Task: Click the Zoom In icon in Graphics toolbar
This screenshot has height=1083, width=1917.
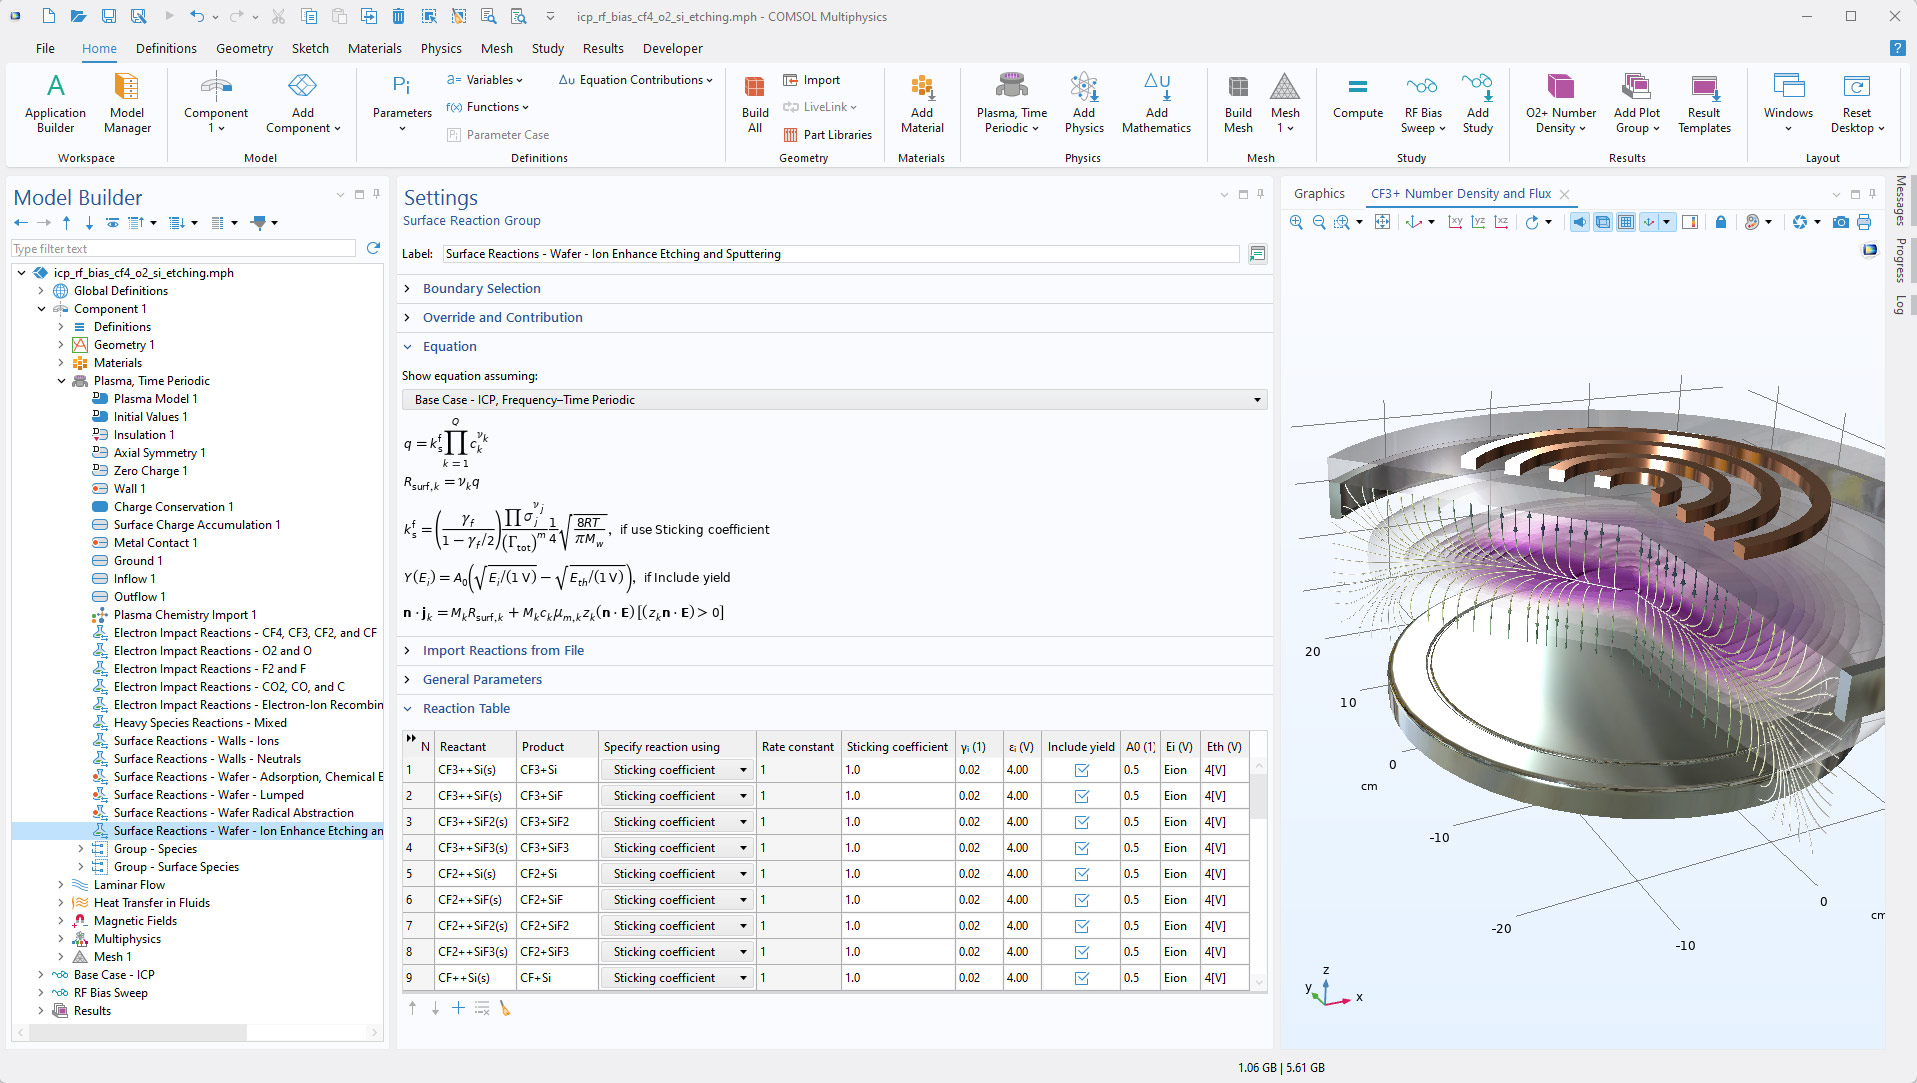Action: [1296, 222]
